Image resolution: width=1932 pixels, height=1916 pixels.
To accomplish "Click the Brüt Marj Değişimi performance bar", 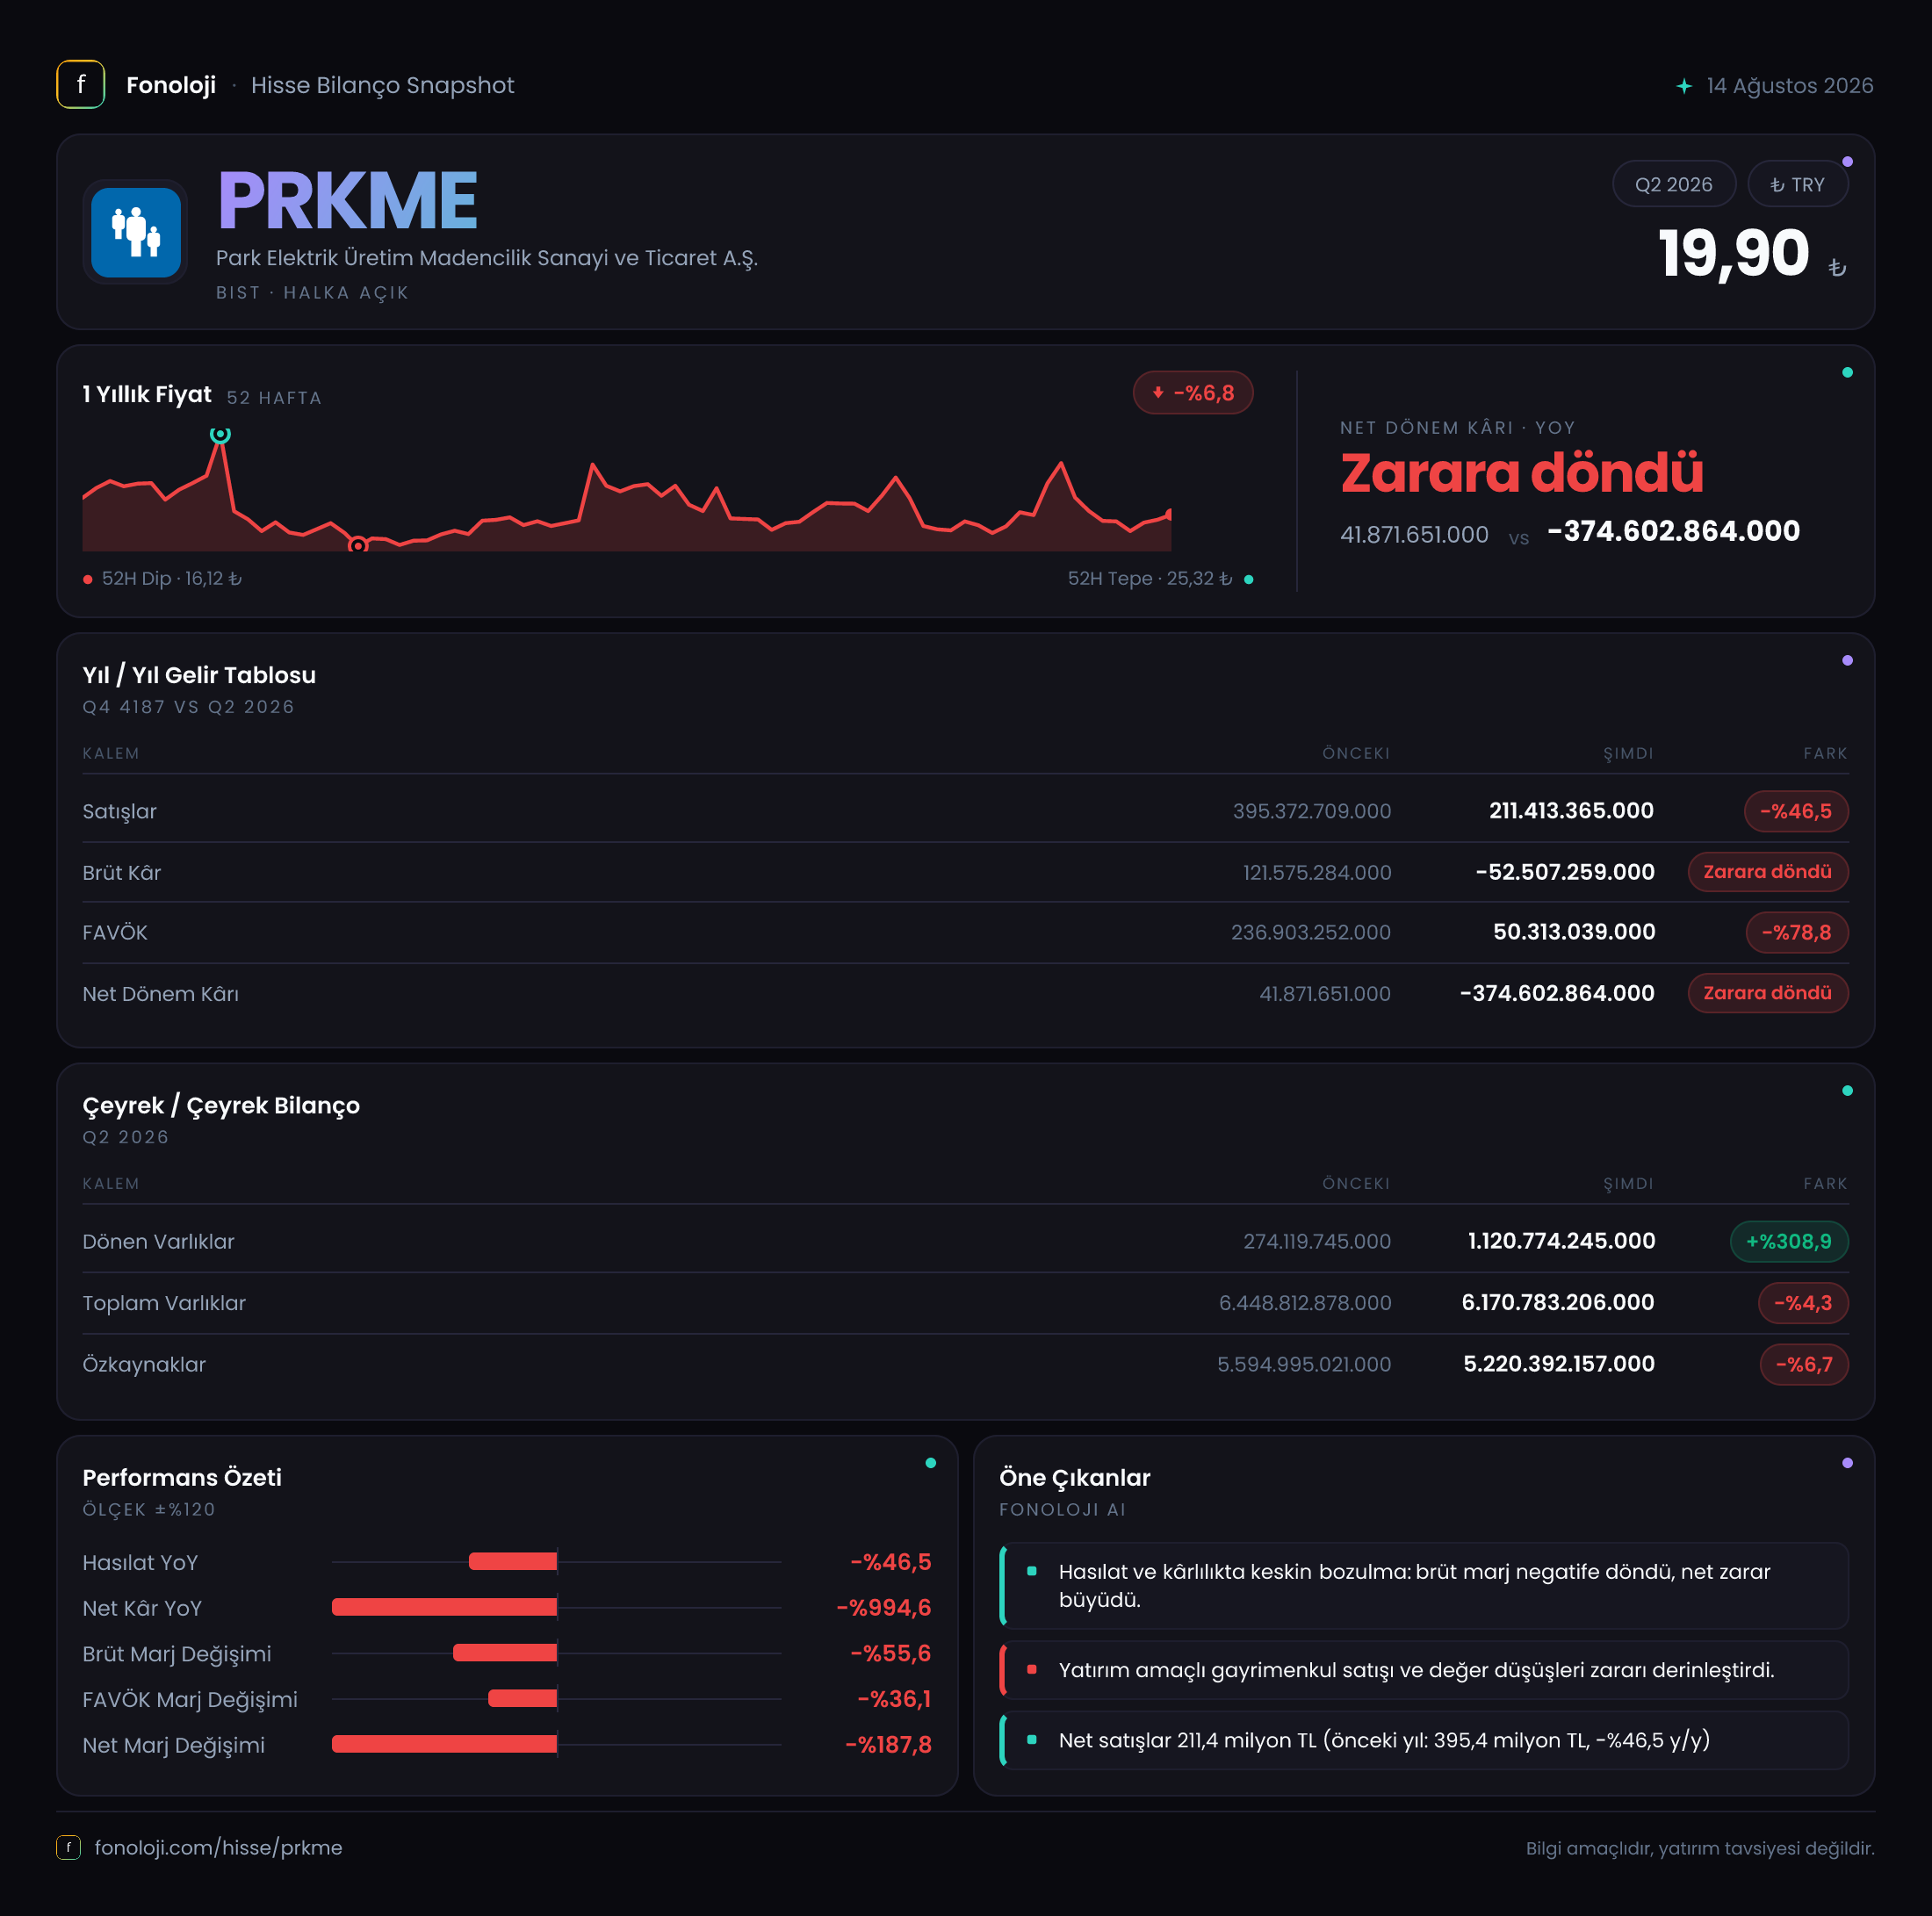I will (x=505, y=1653).
